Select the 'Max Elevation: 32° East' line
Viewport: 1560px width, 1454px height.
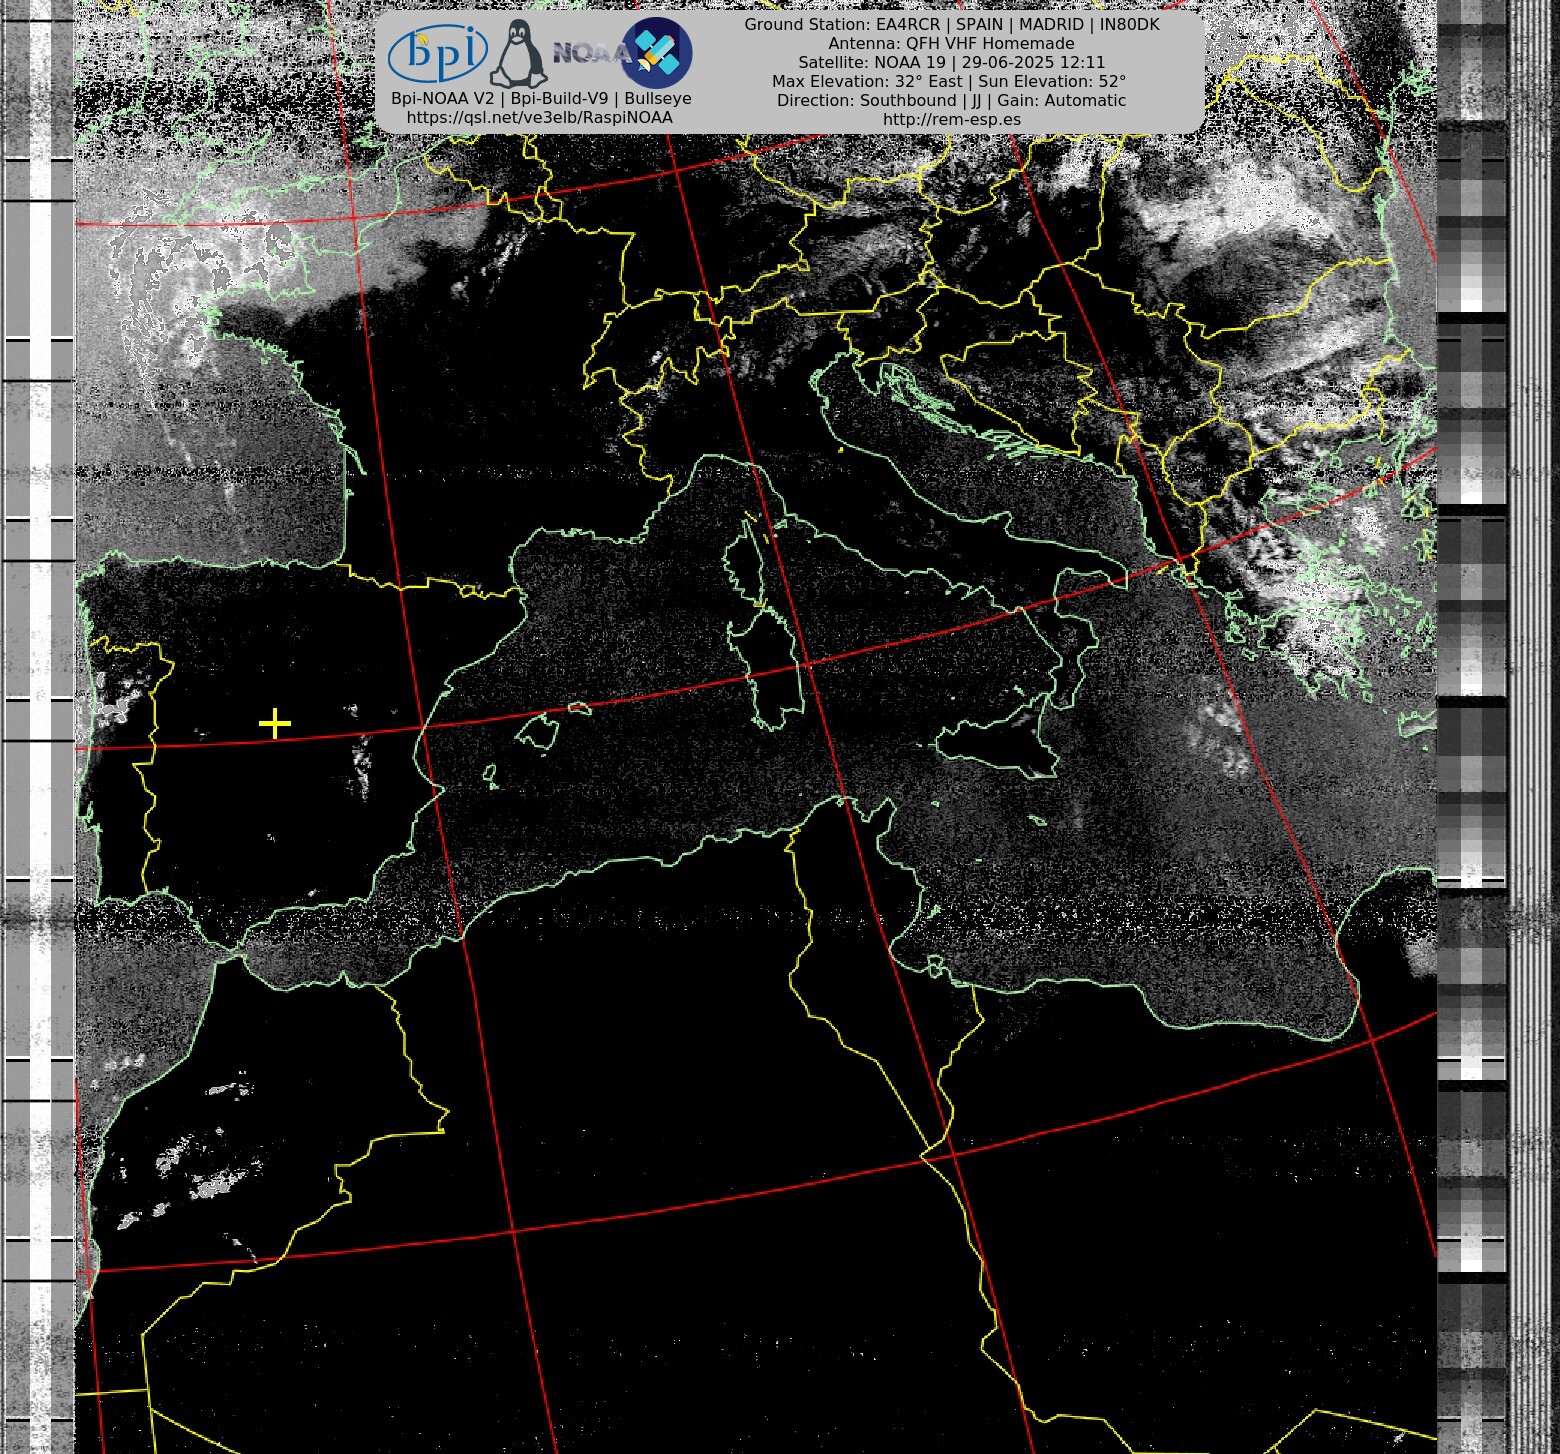[x=949, y=82]
